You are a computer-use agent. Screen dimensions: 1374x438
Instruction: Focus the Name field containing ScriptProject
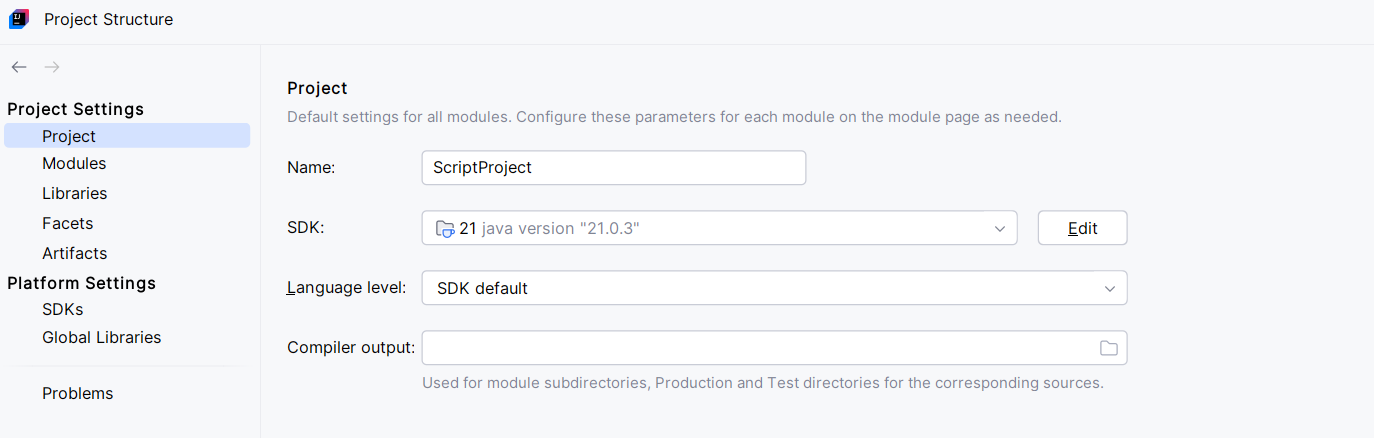click(x=613, y=168)
